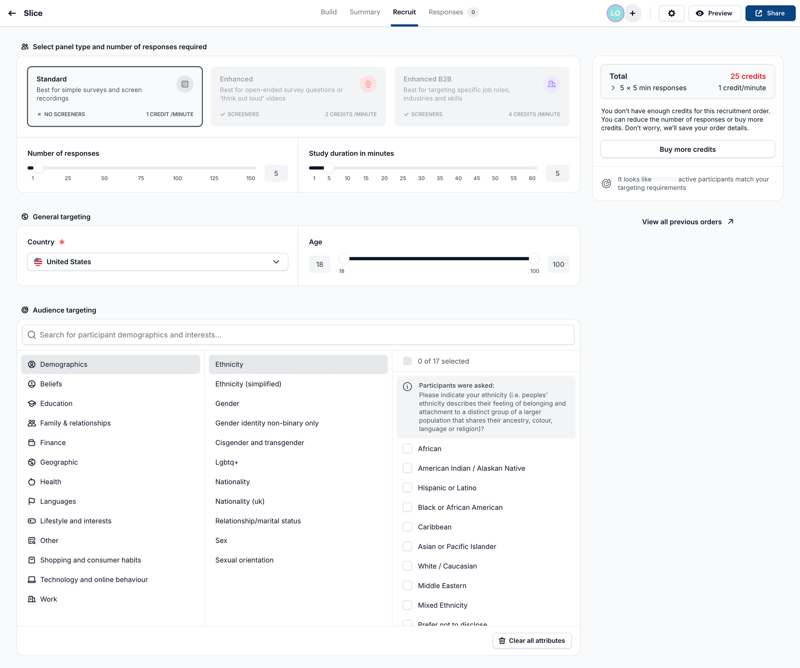Screen dimensions: 800x668
Task: Open the settings gear in the top bar
Action: 670,13
